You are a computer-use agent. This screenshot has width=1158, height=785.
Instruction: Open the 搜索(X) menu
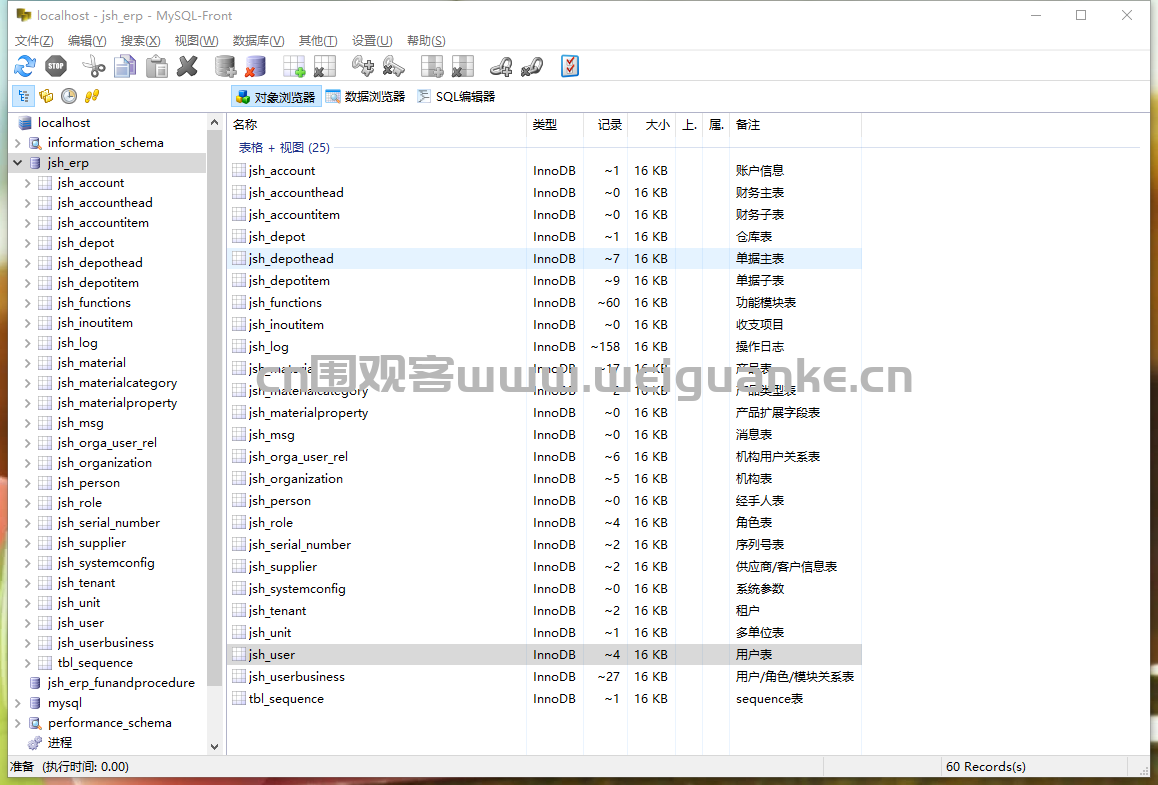(140, 41)
